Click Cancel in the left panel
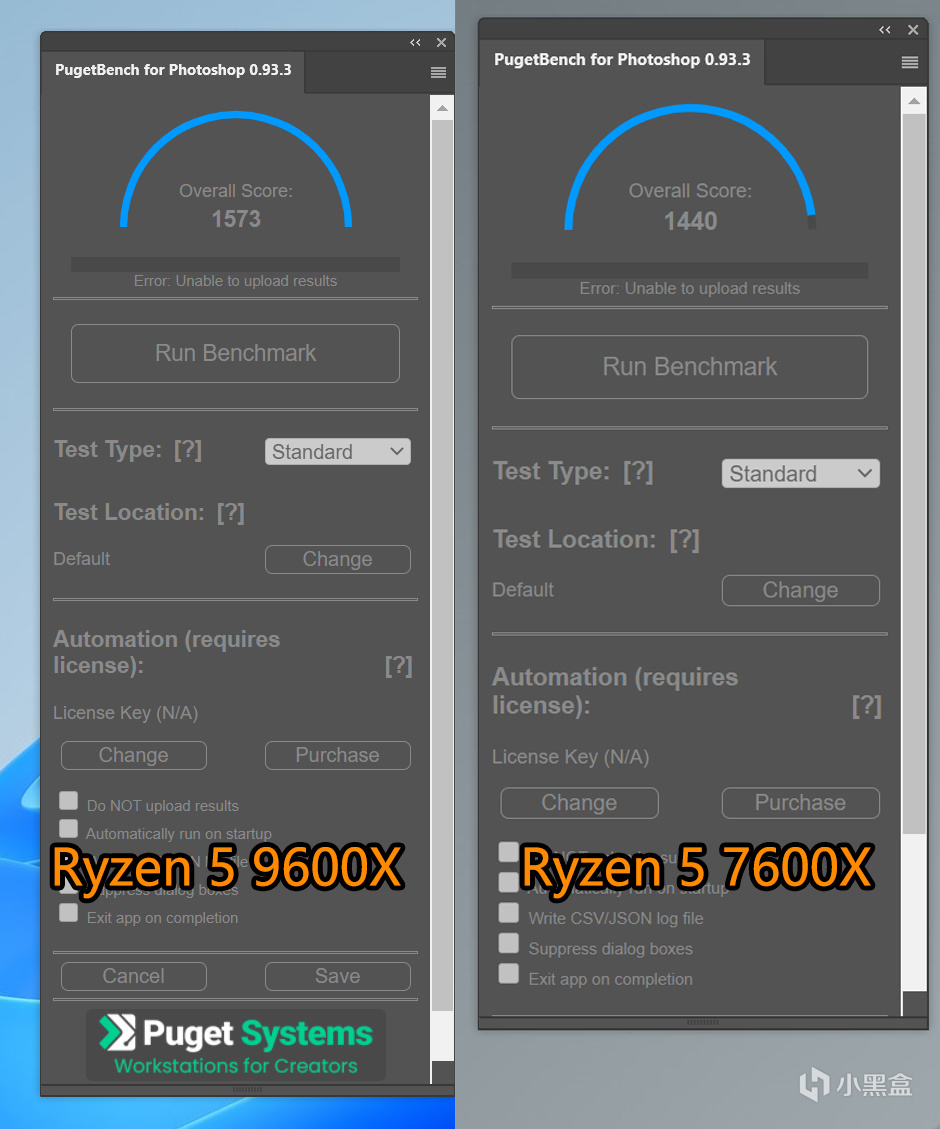940x1129 pixels. tap(134, 976)
